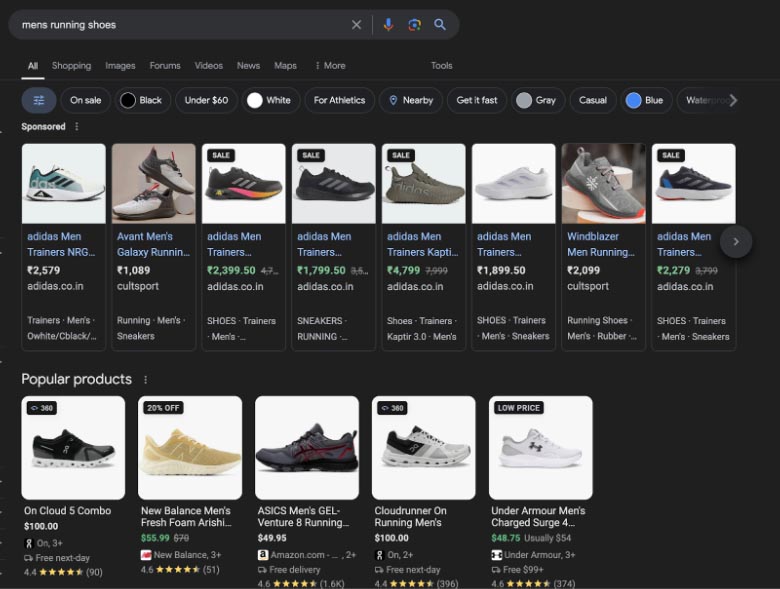The image size is (780, 589).
Task: Click the 20% OFF badge on New Balance
Action: pyautogui.click(x=163, y=408)
